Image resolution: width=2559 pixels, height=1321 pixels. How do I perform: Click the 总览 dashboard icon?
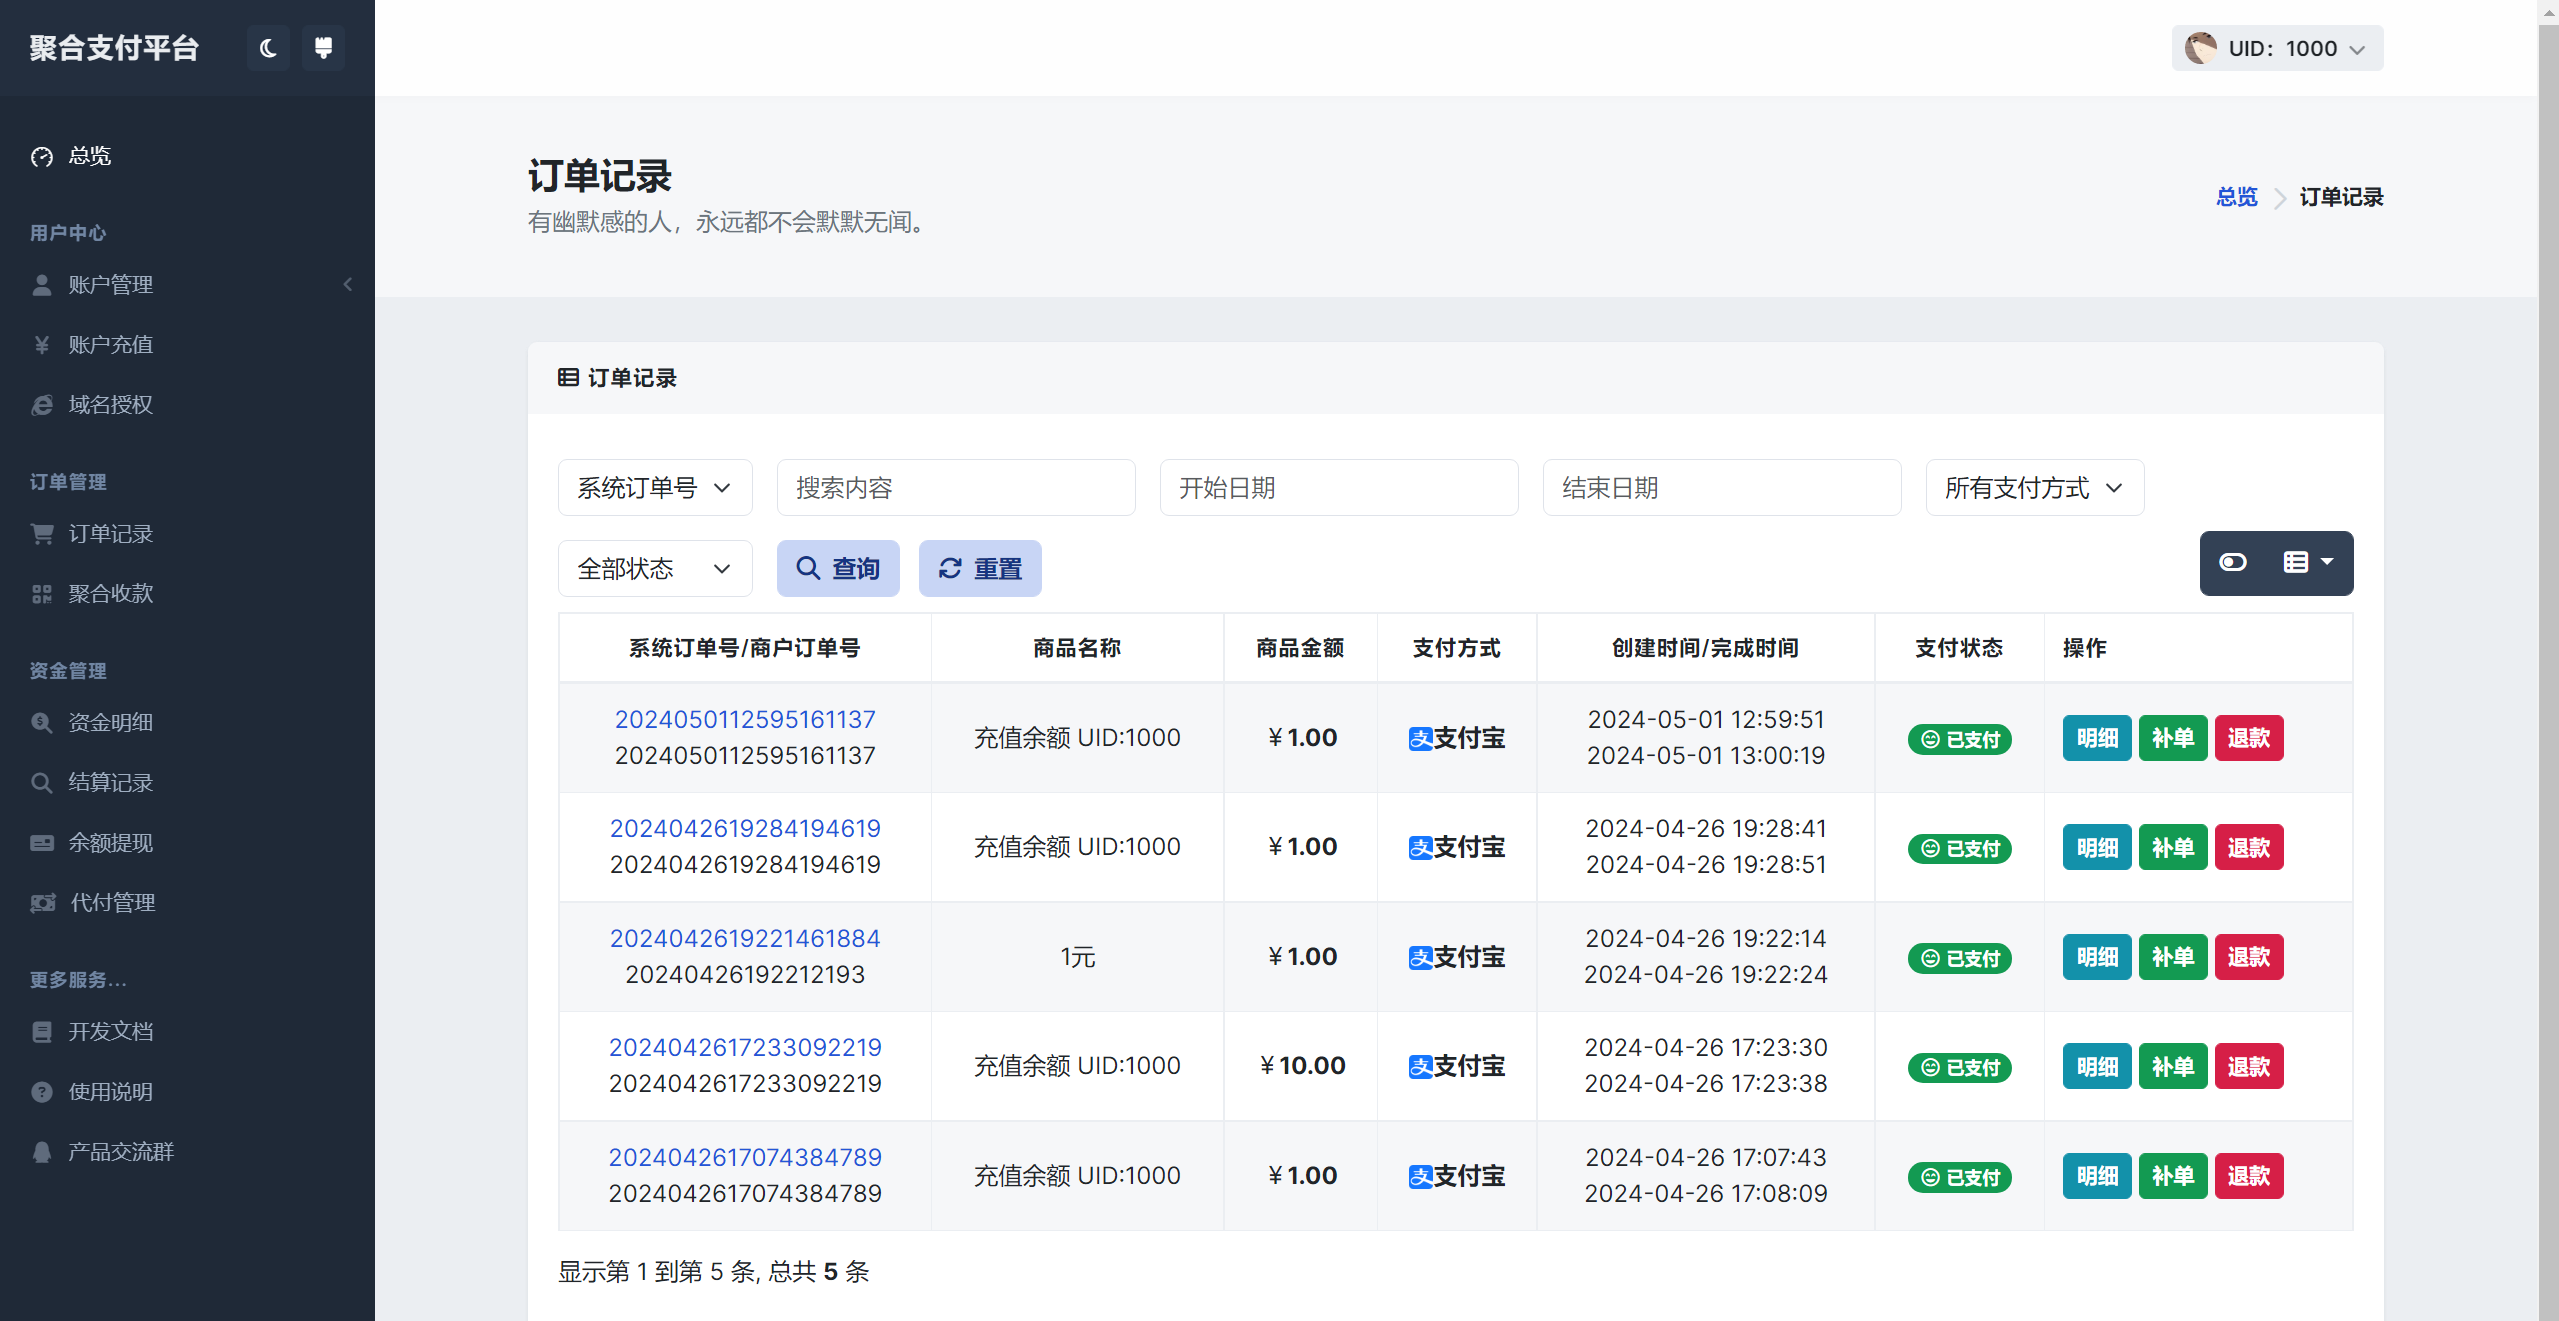tap(42, 157)
